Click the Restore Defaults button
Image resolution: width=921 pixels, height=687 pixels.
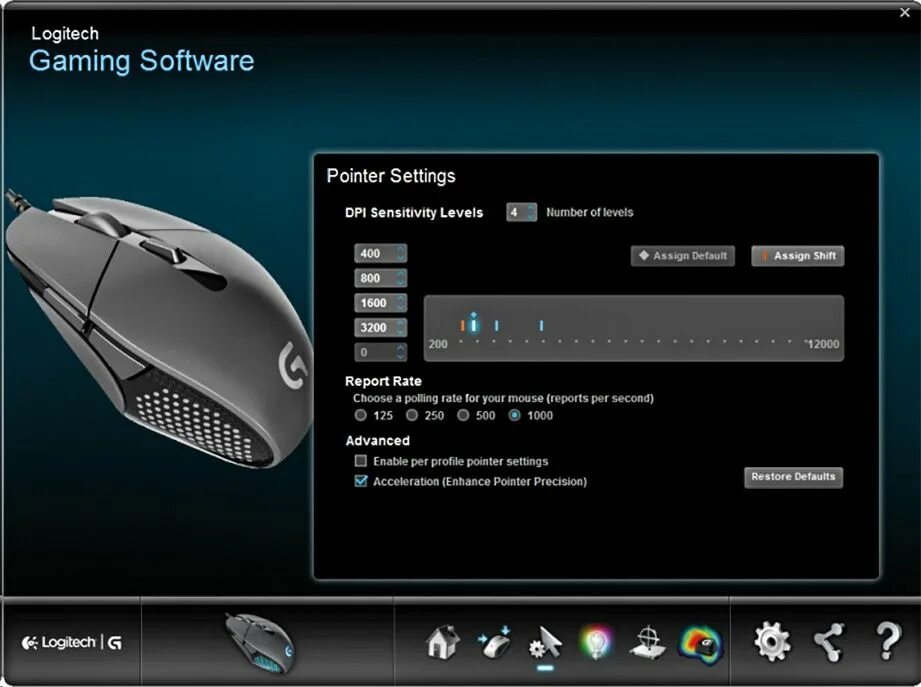click(794, 477)
